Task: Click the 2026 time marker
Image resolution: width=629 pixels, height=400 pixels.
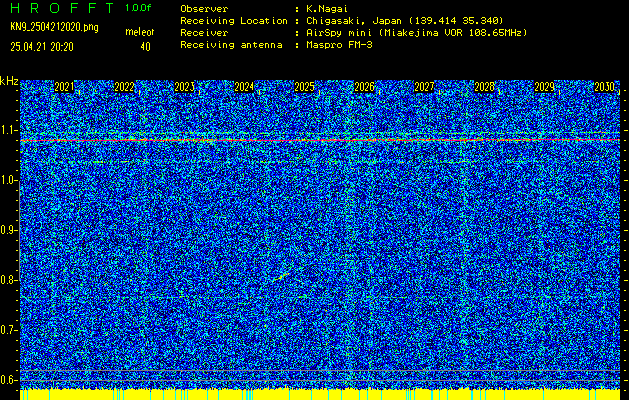Action: [x=364, y=87]
